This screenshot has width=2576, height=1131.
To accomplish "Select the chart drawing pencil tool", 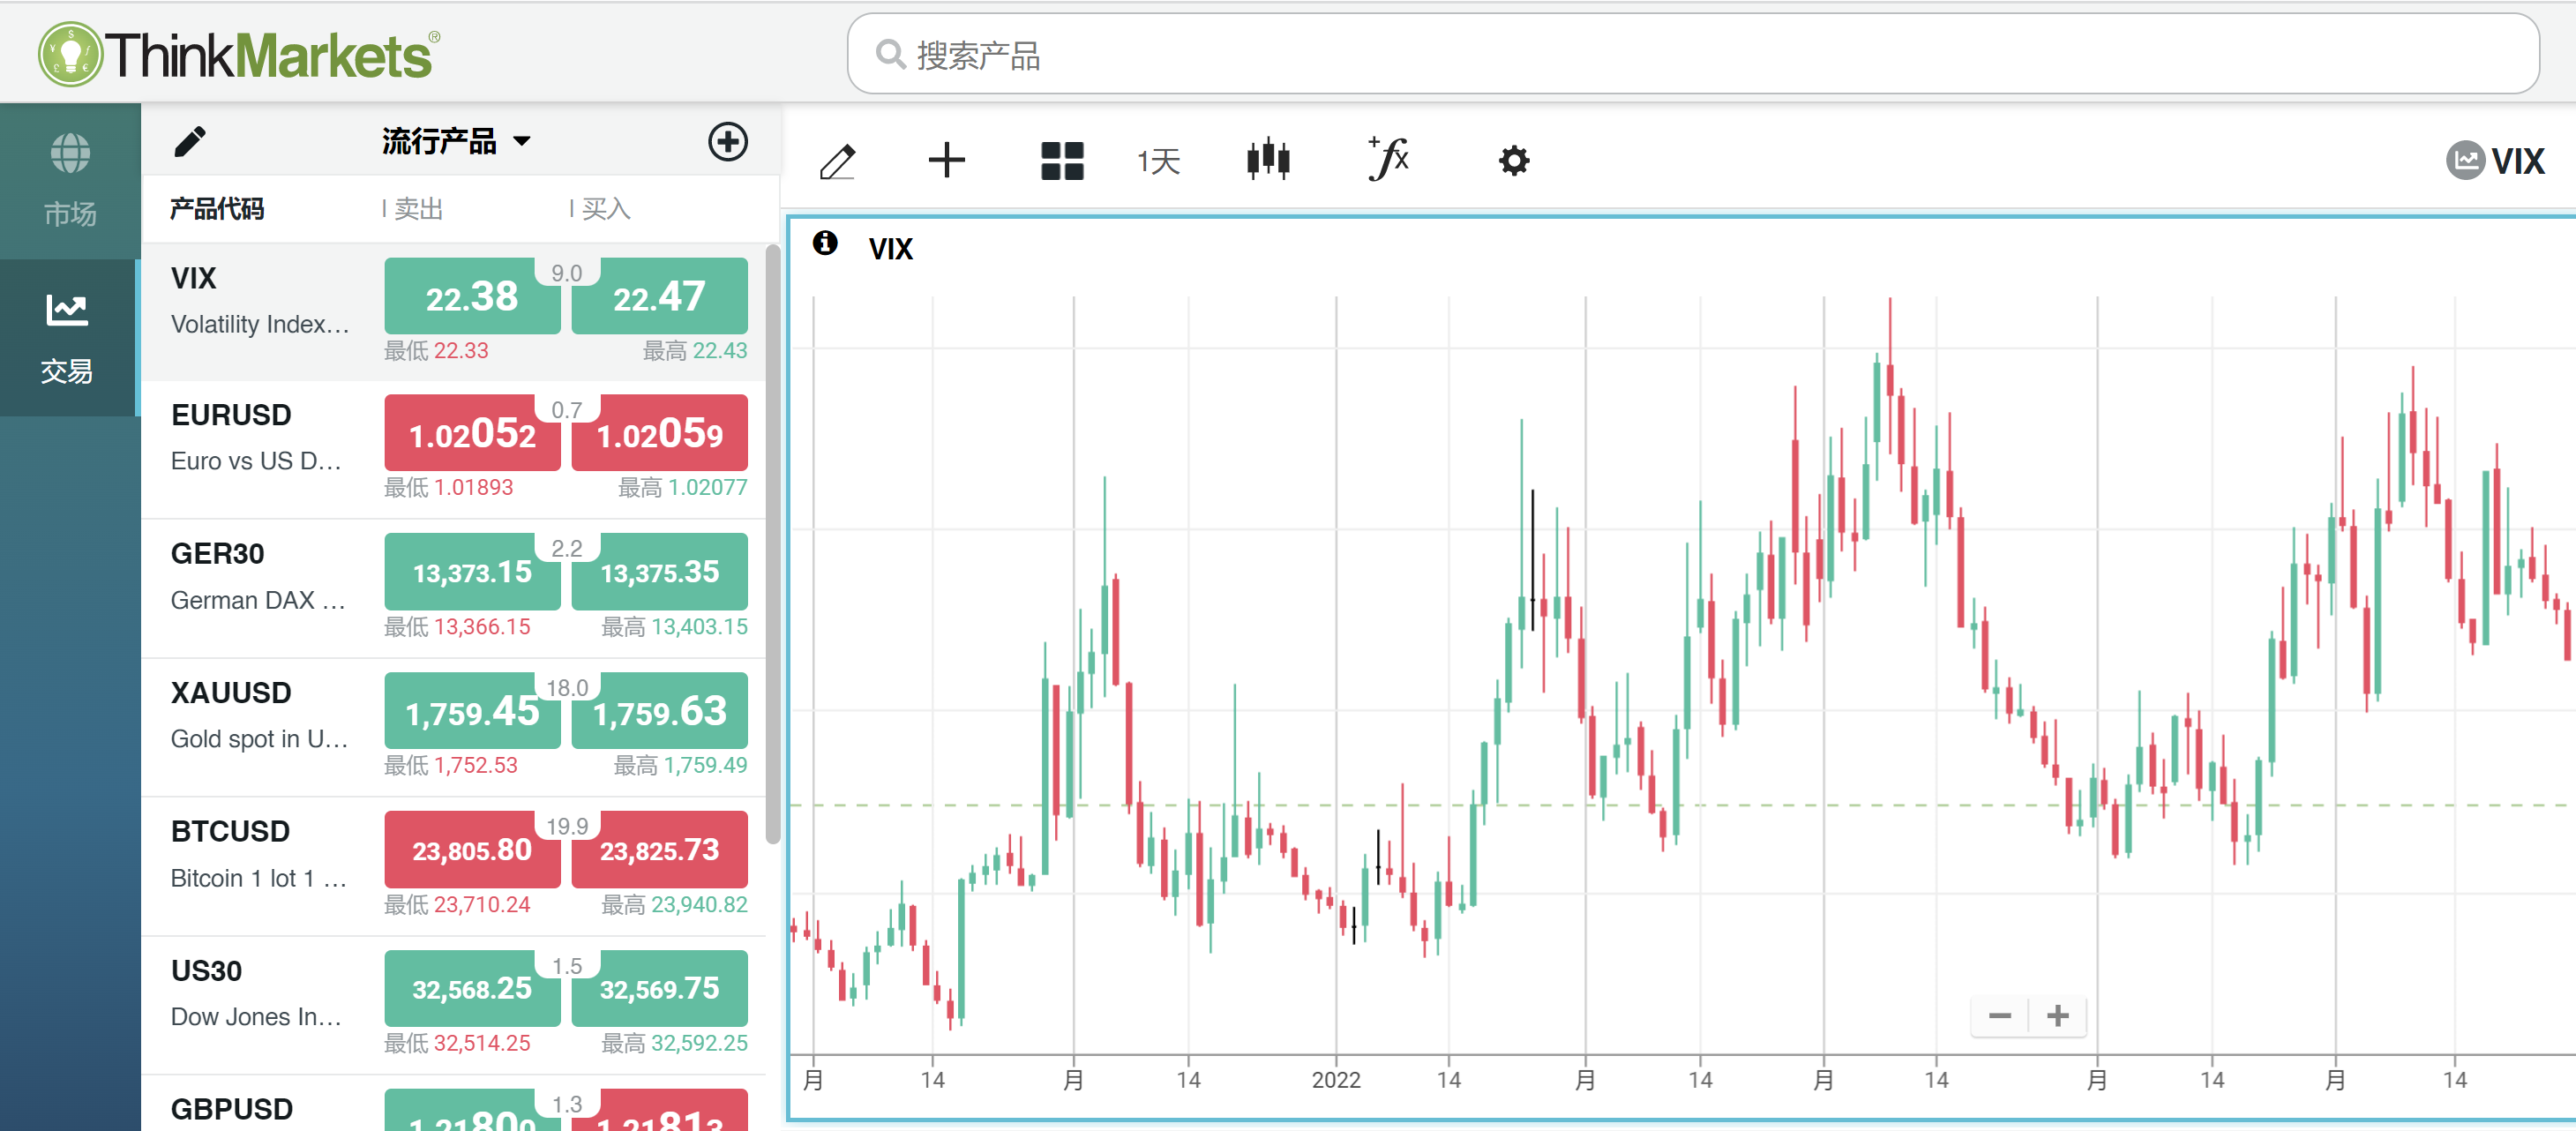I will pos(837,161).
